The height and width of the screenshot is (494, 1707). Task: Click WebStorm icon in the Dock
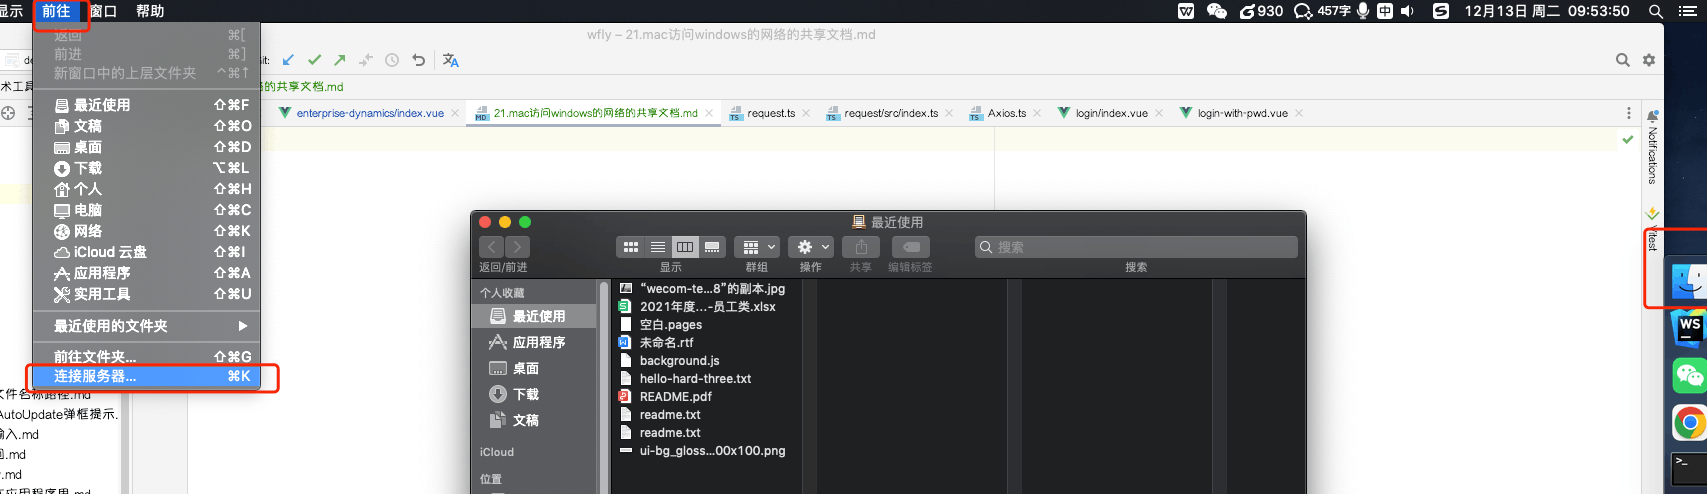[x=1689, y=329]
